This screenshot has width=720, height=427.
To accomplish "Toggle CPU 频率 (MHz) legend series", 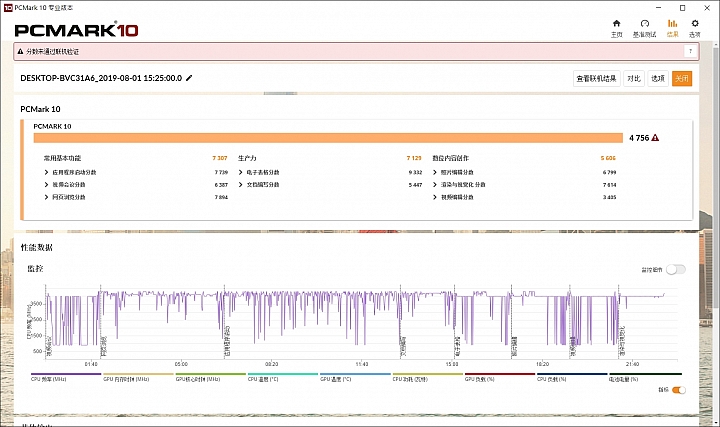I will [x=65, y=377].
